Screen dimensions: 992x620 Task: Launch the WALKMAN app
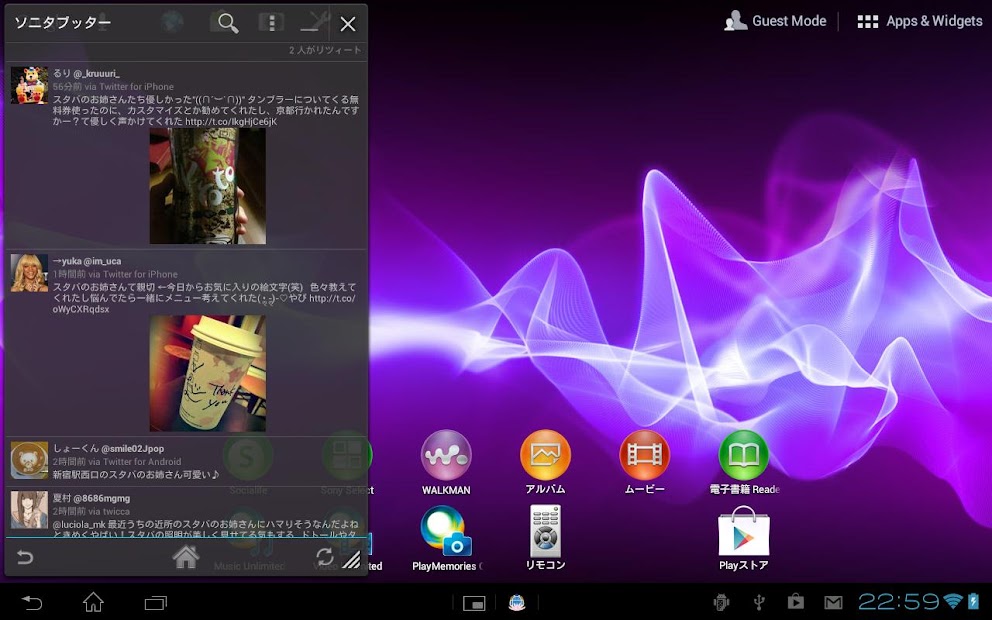click(x=446, y=462)
